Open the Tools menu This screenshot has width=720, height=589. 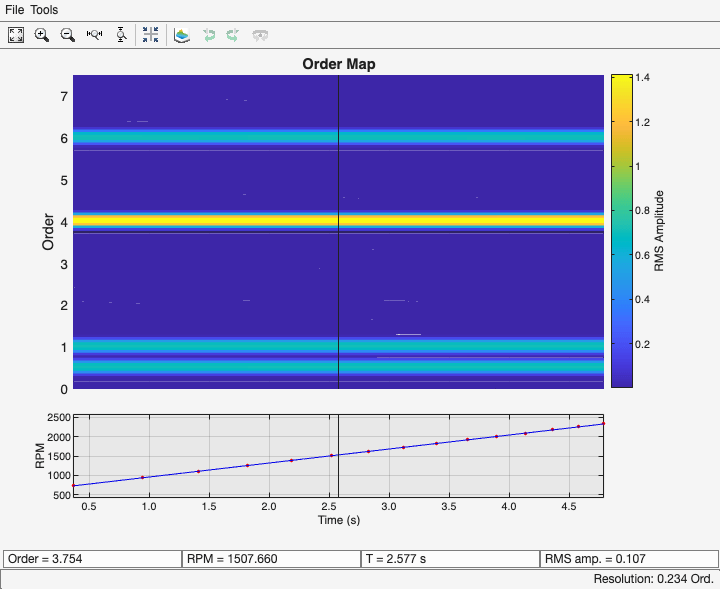pyautogui.click(x=44, y=10)
